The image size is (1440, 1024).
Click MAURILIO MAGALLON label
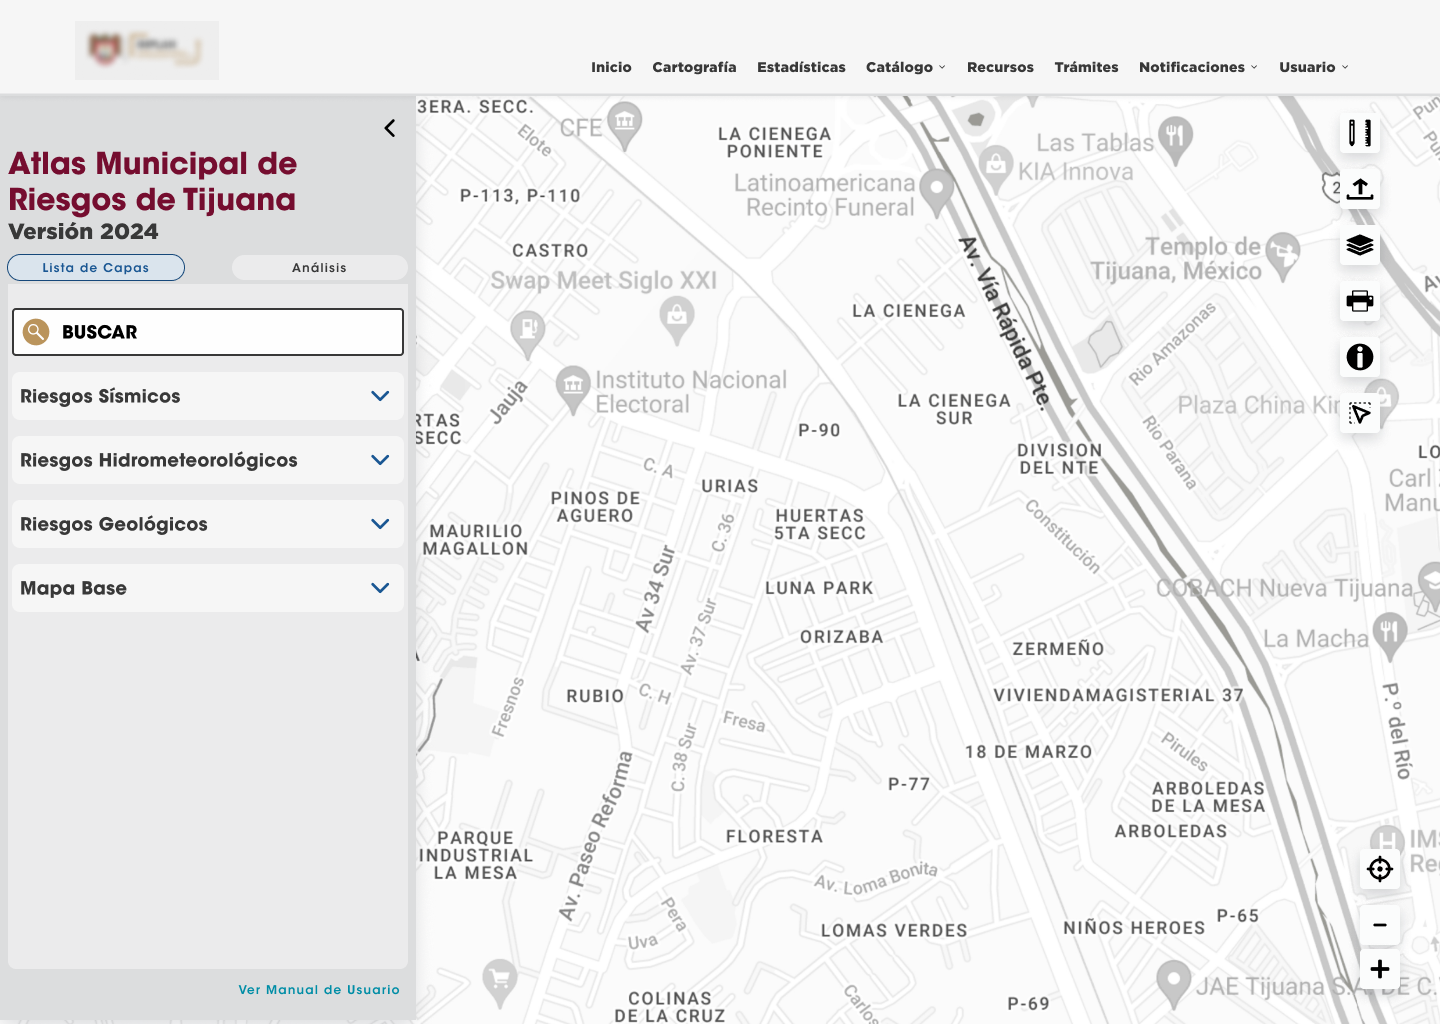(476, 540)
